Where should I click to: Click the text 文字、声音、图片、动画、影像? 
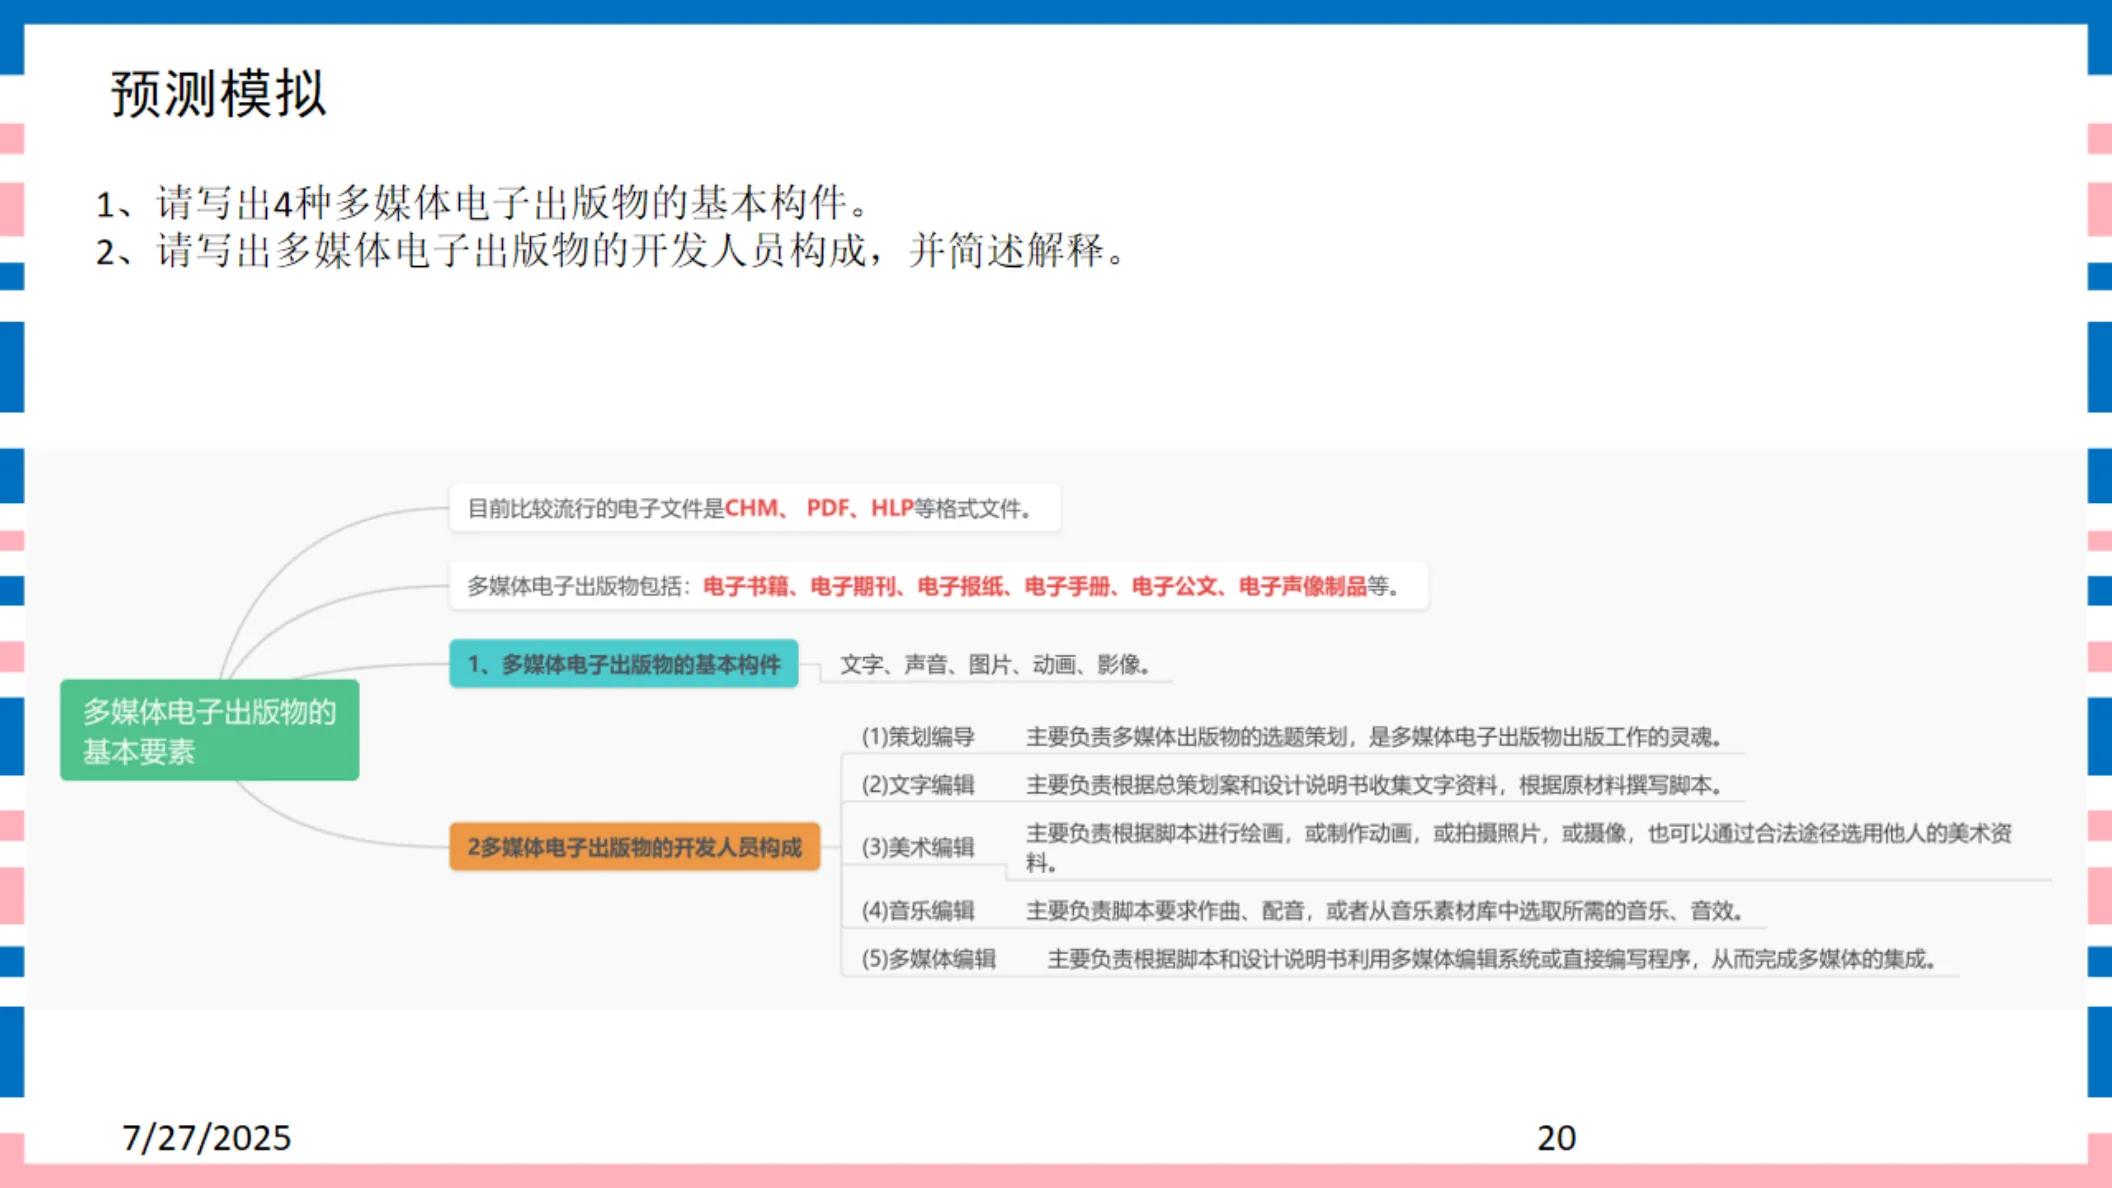coord(996,665)
